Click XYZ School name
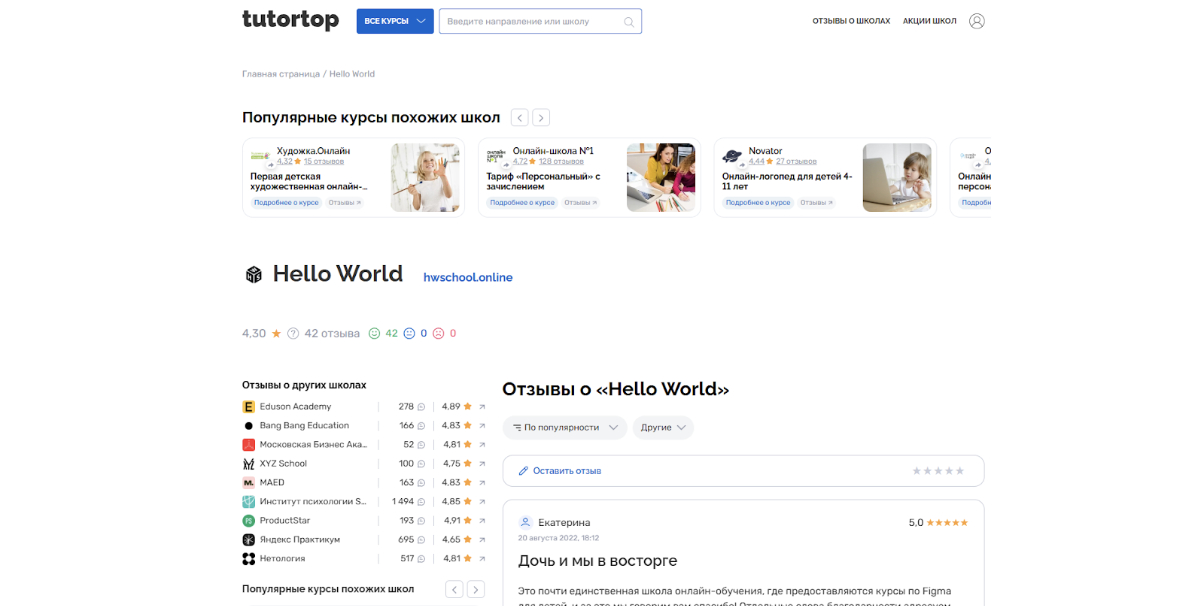 pyautogui.click(x=283, y=464)
